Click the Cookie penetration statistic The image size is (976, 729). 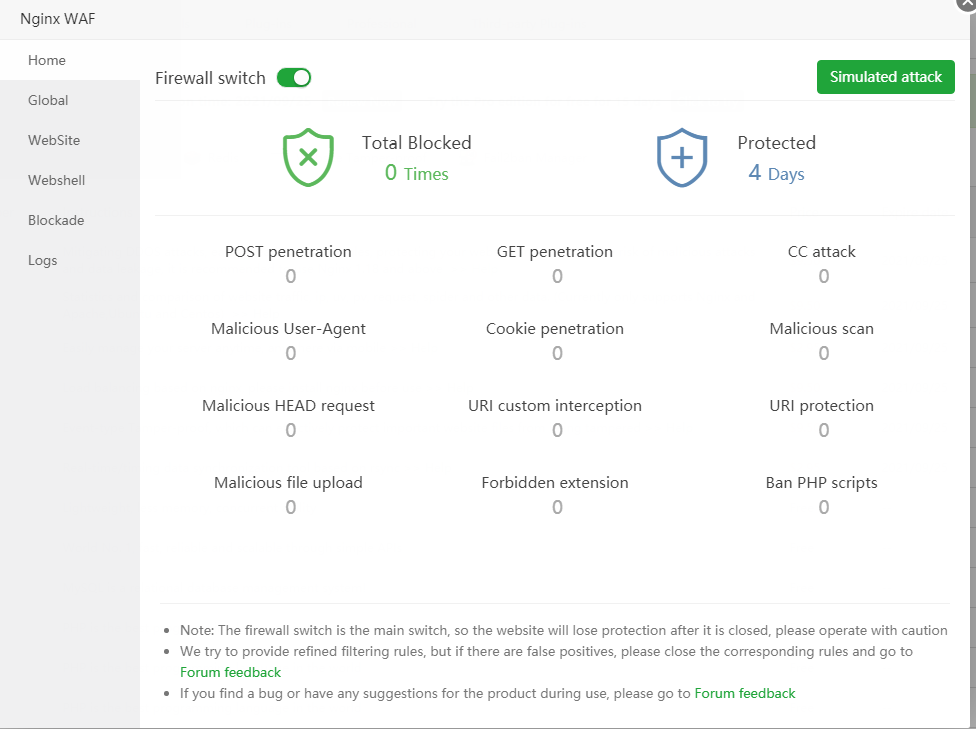coord(557,353)
